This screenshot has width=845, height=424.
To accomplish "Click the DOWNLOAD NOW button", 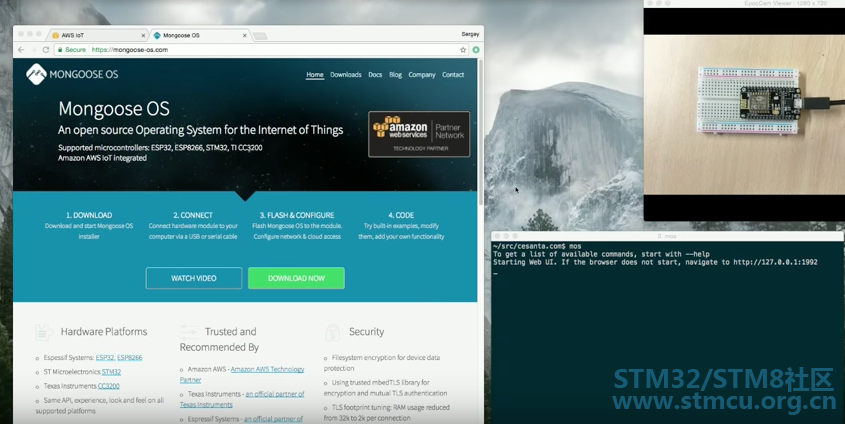I will click(296, 278).
